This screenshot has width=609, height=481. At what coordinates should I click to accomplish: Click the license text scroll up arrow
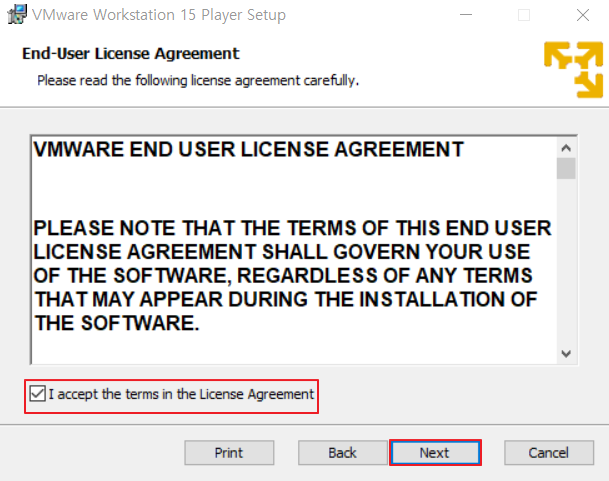point(566,148)
